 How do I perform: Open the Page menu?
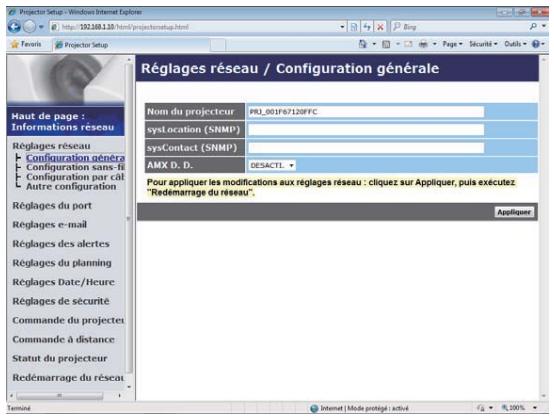point(452,44)
